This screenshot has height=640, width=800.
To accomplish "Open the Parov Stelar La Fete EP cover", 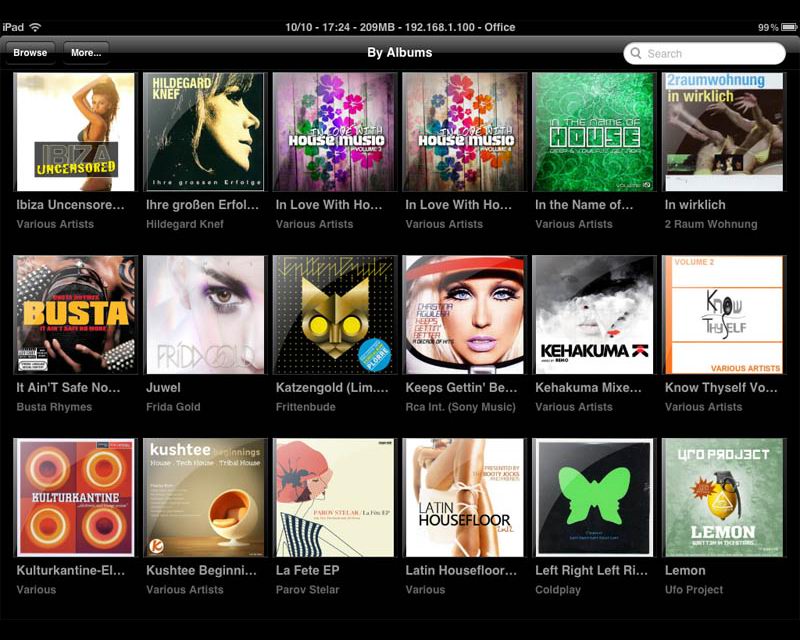I will pyautogui.click(x=335, y=498).
